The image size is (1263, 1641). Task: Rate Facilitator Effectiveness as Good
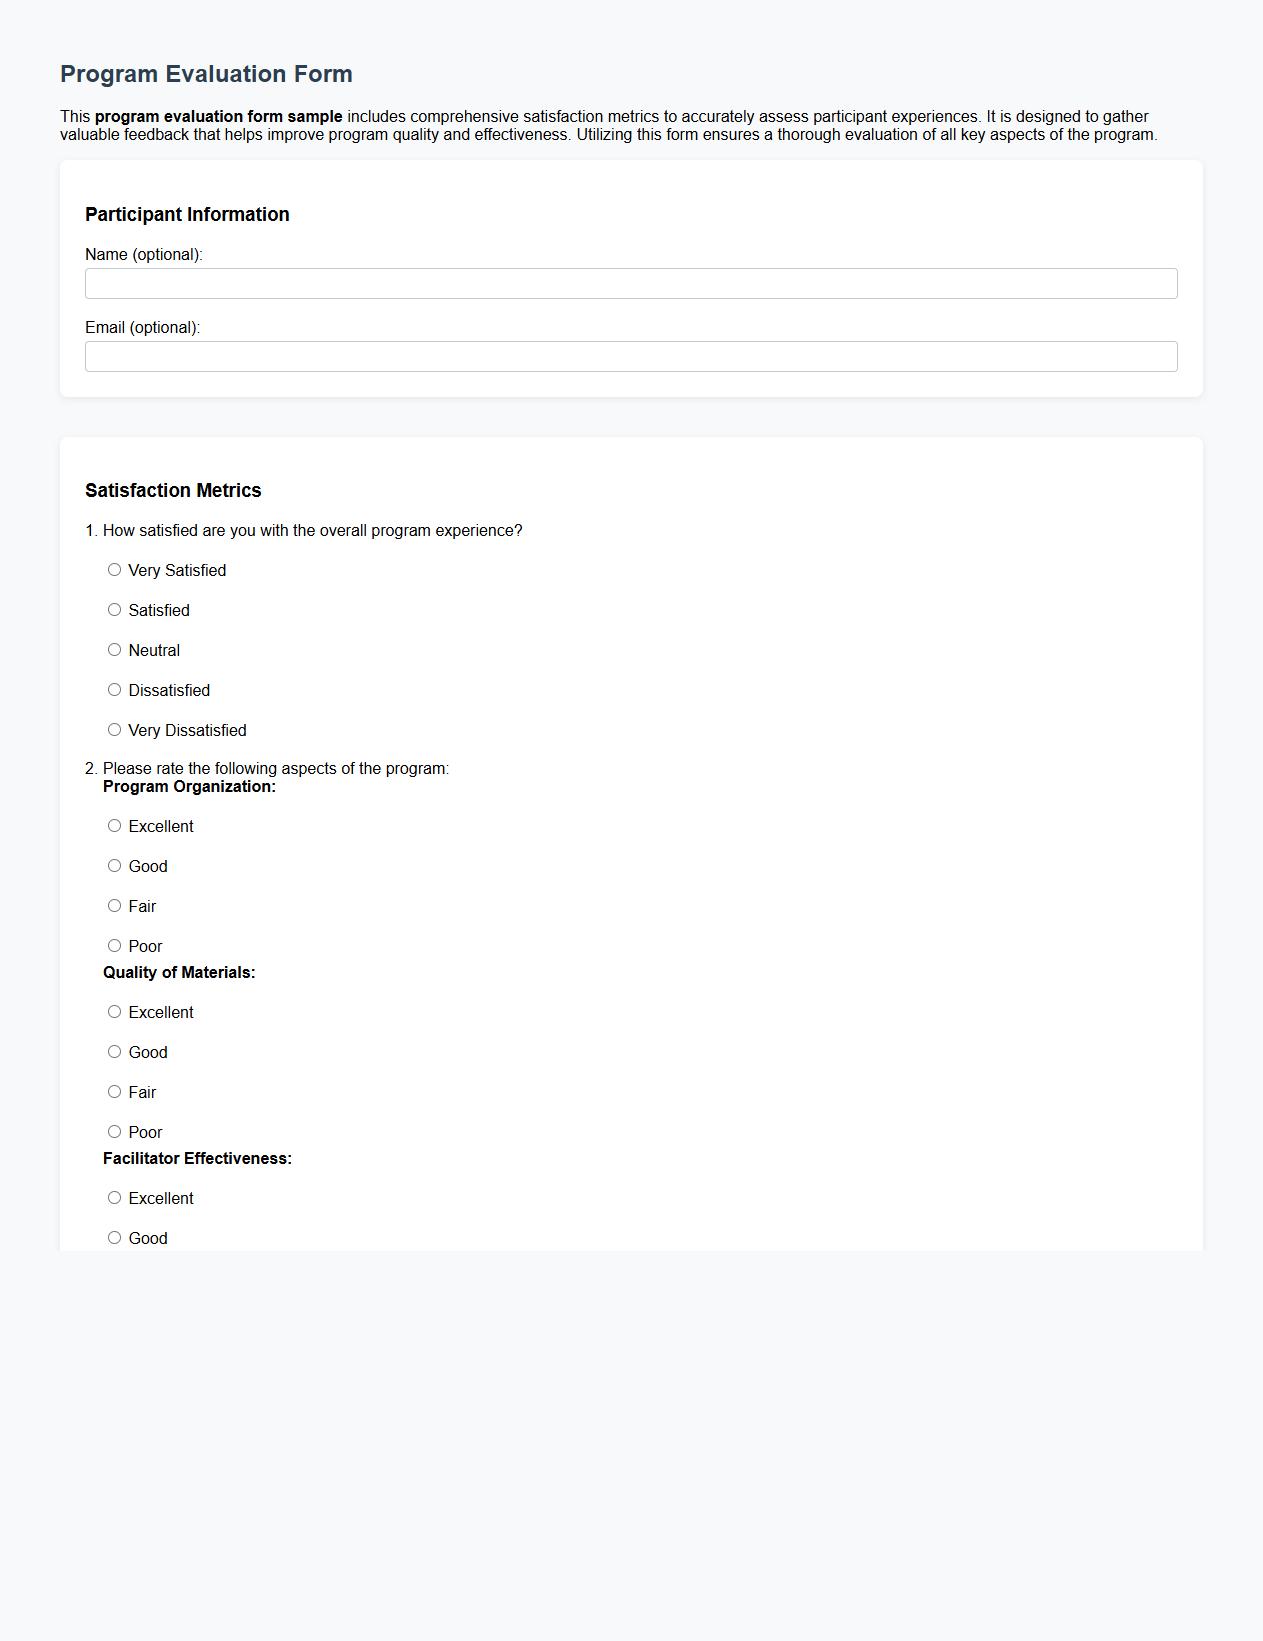click(113, 1236)
